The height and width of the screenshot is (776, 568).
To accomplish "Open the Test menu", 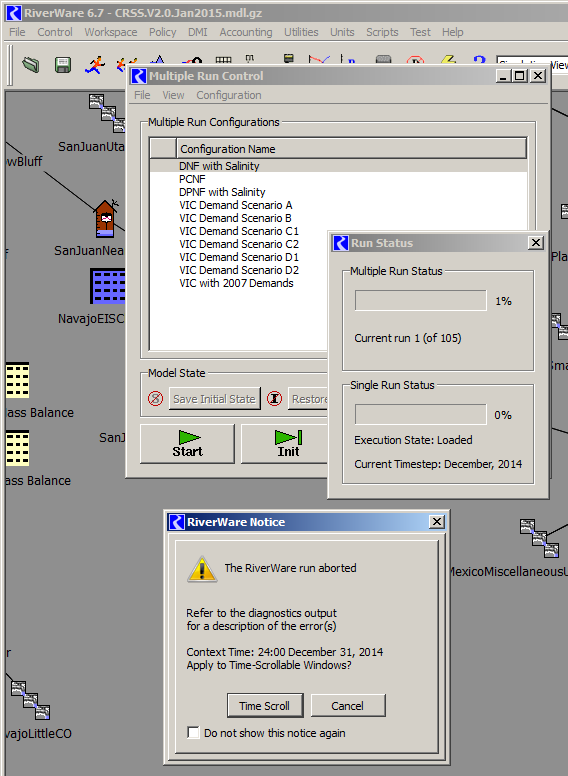I will point(421,32).
